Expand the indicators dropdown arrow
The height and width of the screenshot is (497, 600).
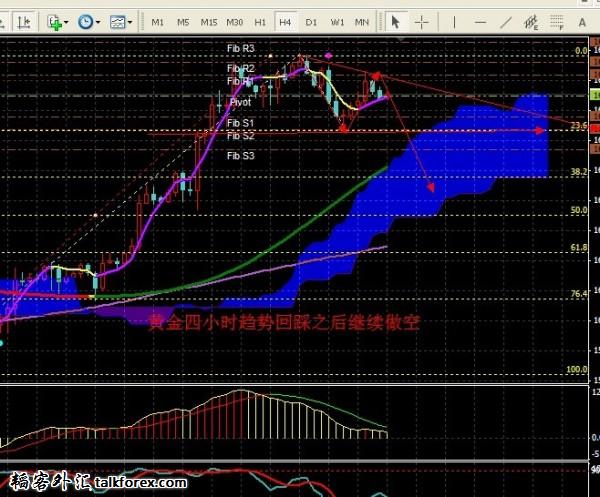click(67, 21)
